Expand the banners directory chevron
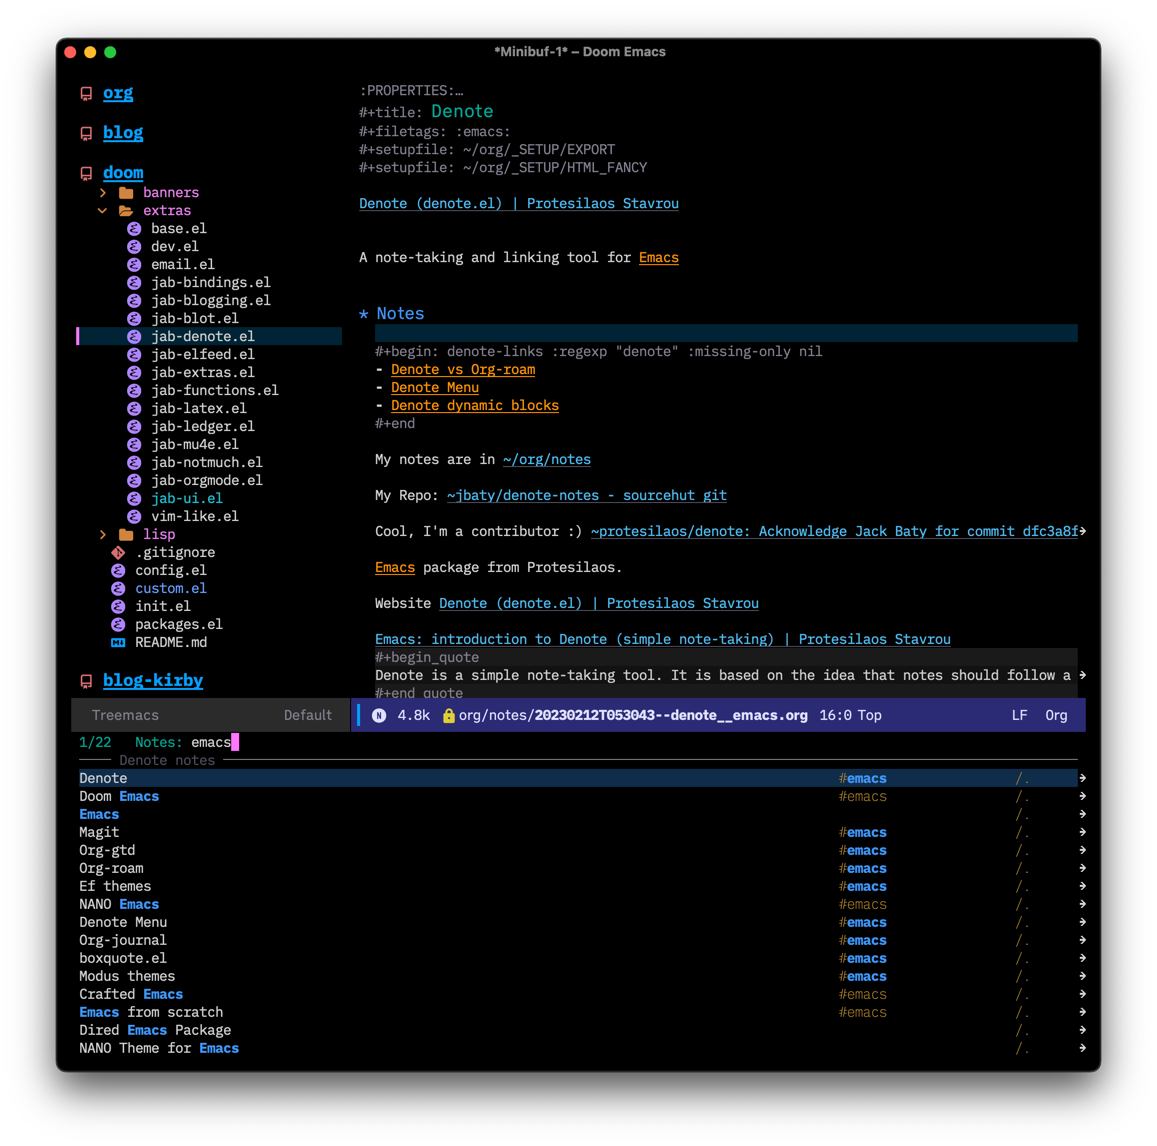 [103, 192]
